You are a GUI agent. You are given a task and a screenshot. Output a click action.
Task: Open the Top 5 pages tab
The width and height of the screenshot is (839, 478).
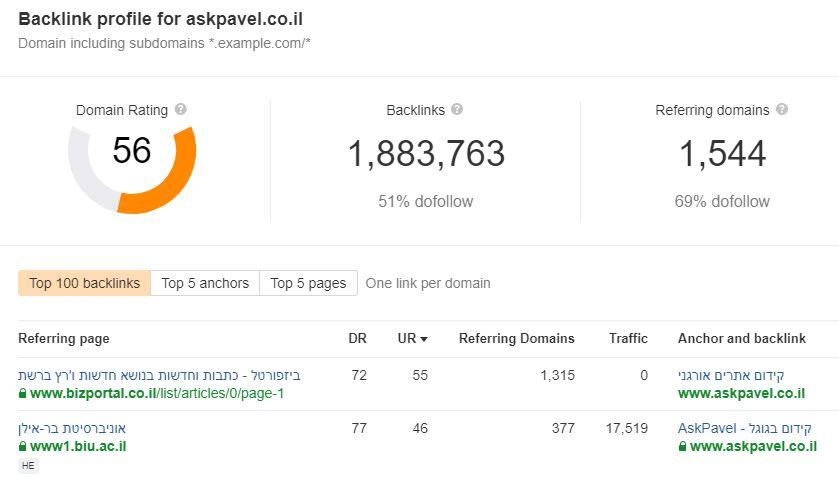(308, 283)
